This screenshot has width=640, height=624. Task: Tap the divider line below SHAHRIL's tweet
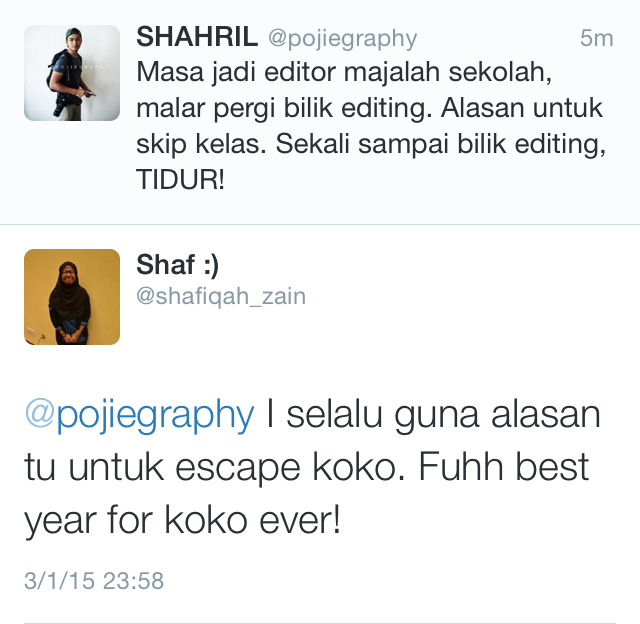click(320, 224)
